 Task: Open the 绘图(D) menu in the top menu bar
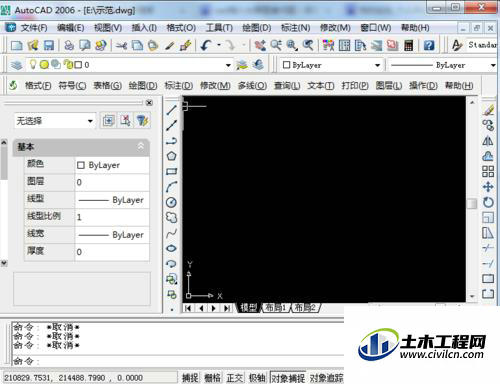point(256,28)
